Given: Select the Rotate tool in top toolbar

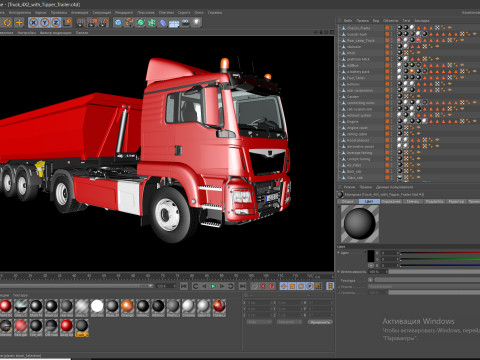Looking at the screenshot, I should (7, 23).
